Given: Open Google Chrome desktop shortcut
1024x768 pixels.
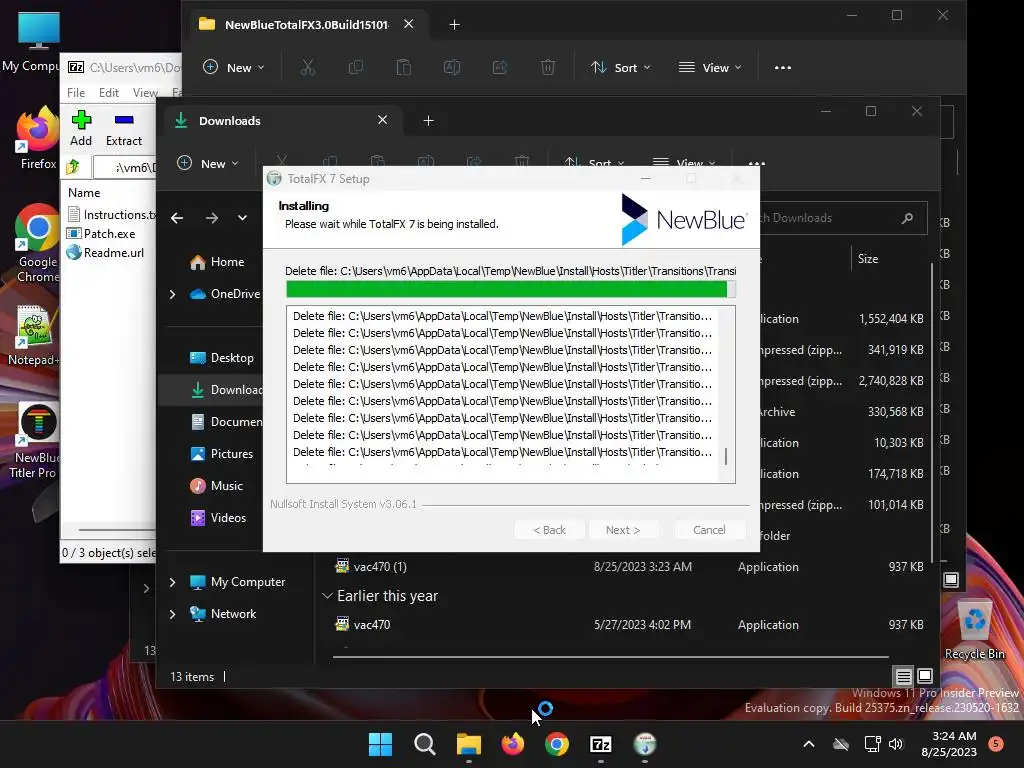Looking at the screenshot, I should click(x=38, y=244).
